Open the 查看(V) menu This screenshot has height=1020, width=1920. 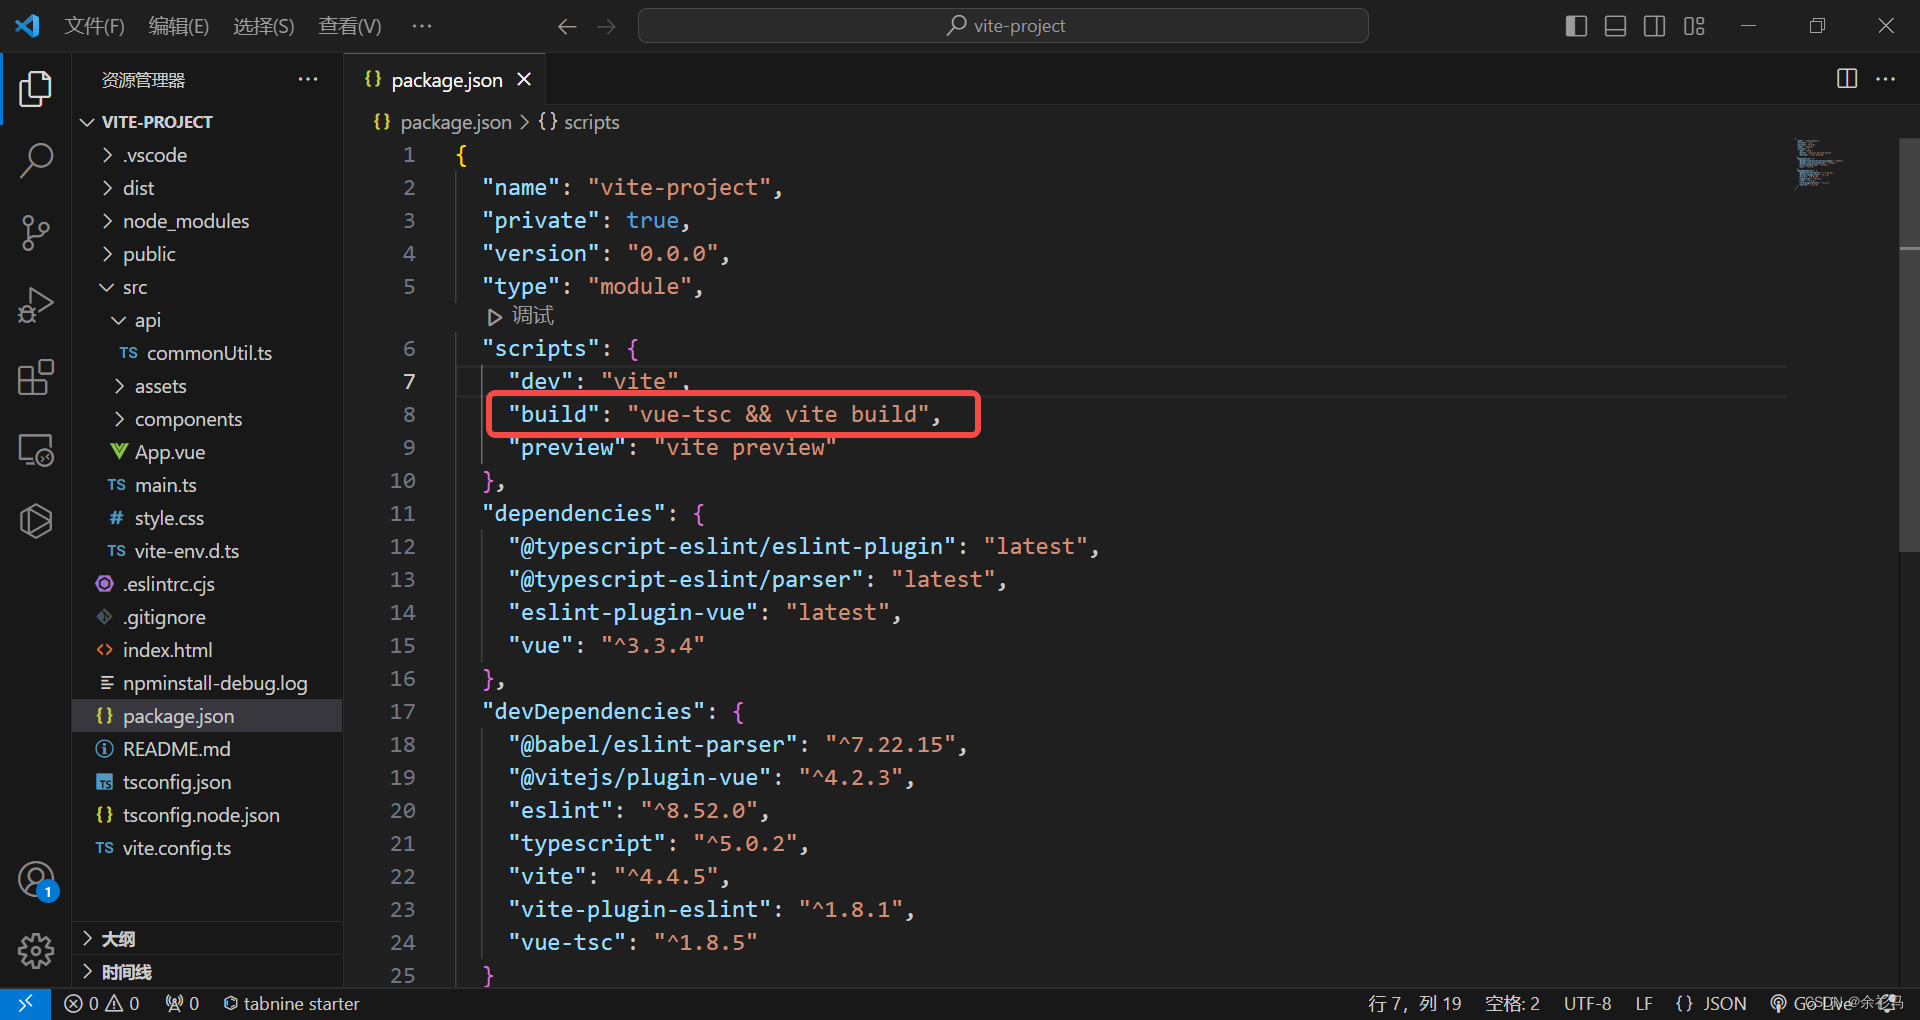348,26
